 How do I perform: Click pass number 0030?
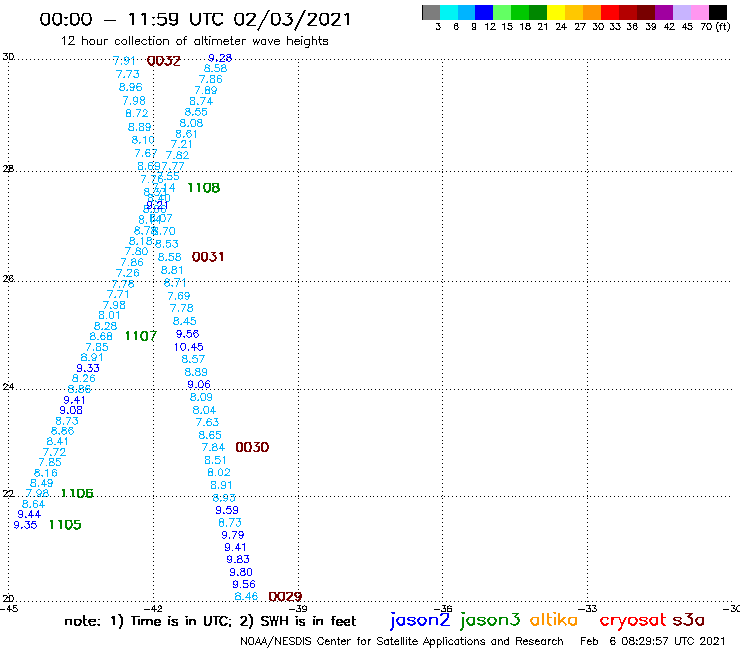pos(252,447)
